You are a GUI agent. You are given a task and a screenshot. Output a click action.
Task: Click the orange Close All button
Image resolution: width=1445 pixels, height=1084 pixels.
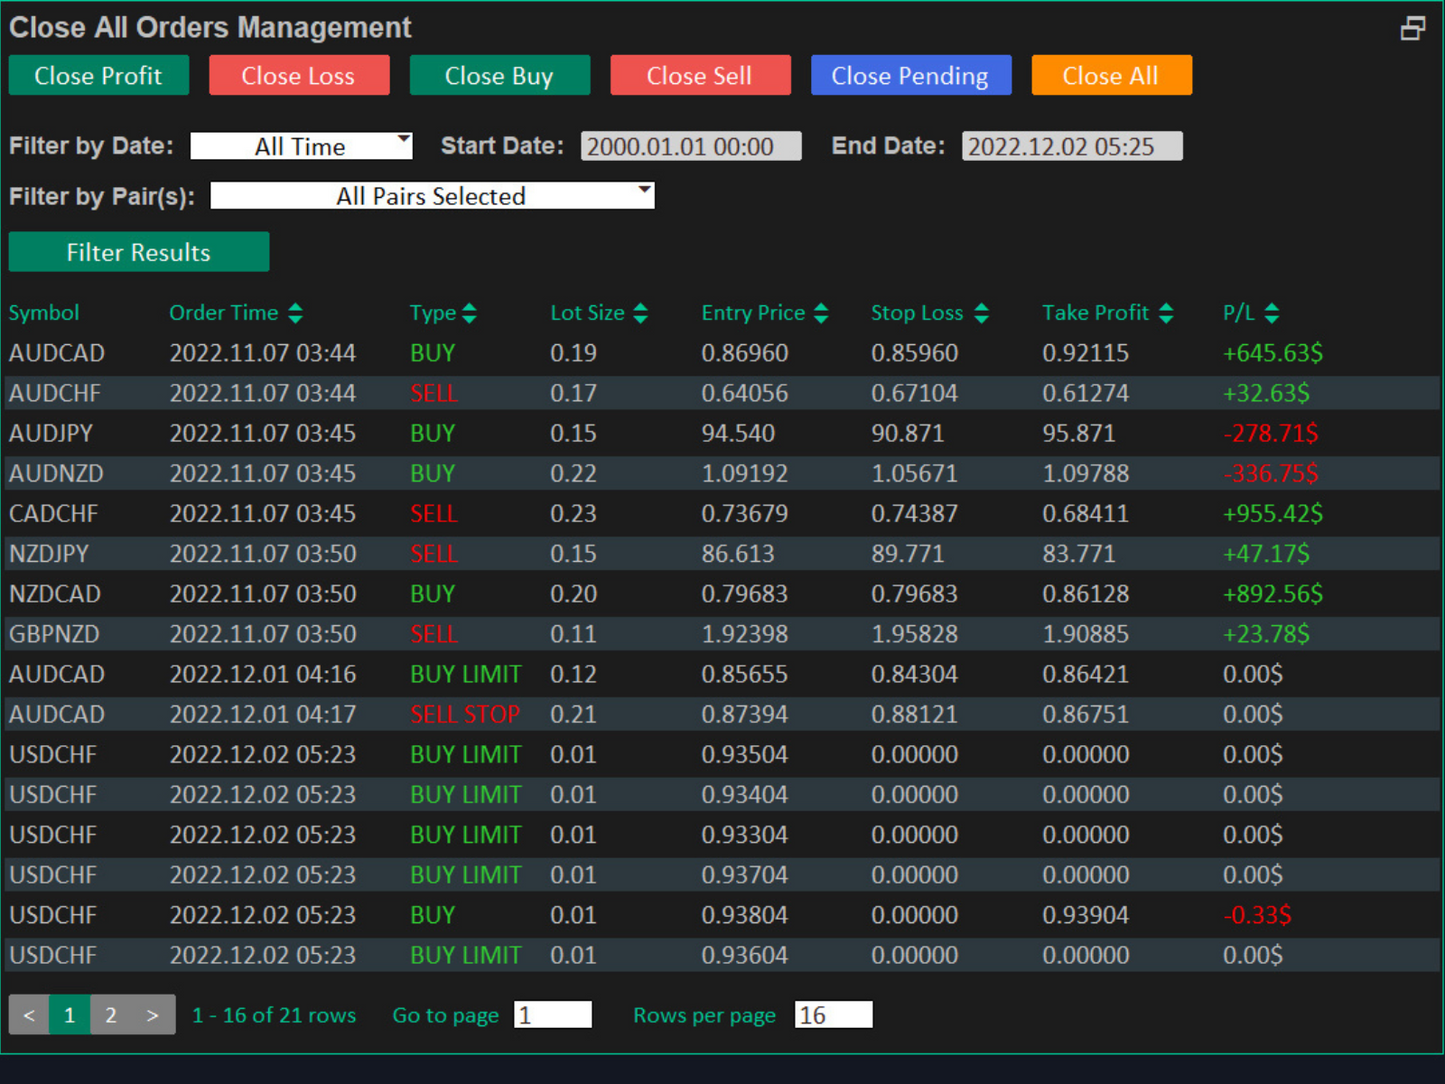(1111, 76)
